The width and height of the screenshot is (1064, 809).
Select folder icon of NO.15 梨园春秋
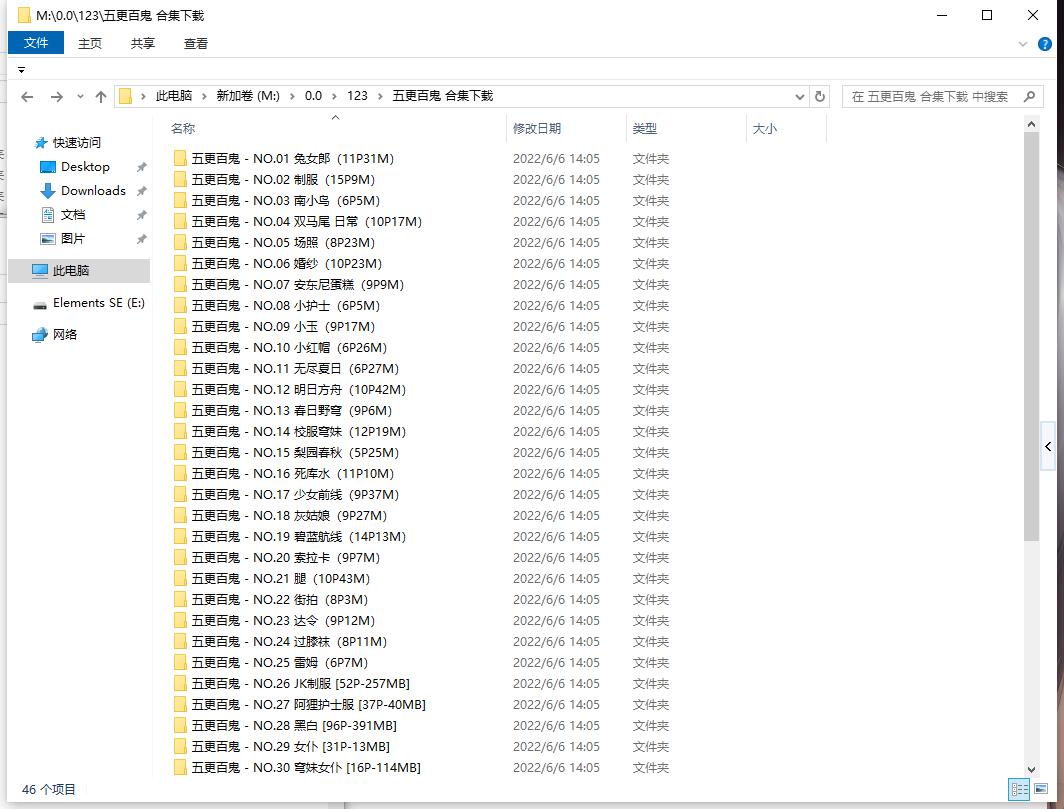point(180,453)
